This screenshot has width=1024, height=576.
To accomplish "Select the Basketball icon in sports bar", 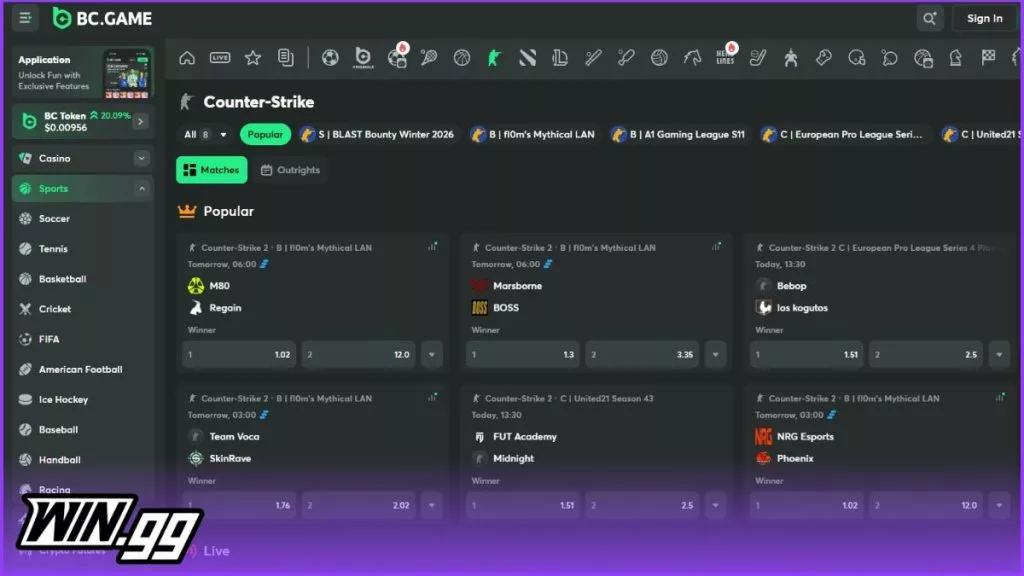I will pyautogui.click(x=462, y=58).
